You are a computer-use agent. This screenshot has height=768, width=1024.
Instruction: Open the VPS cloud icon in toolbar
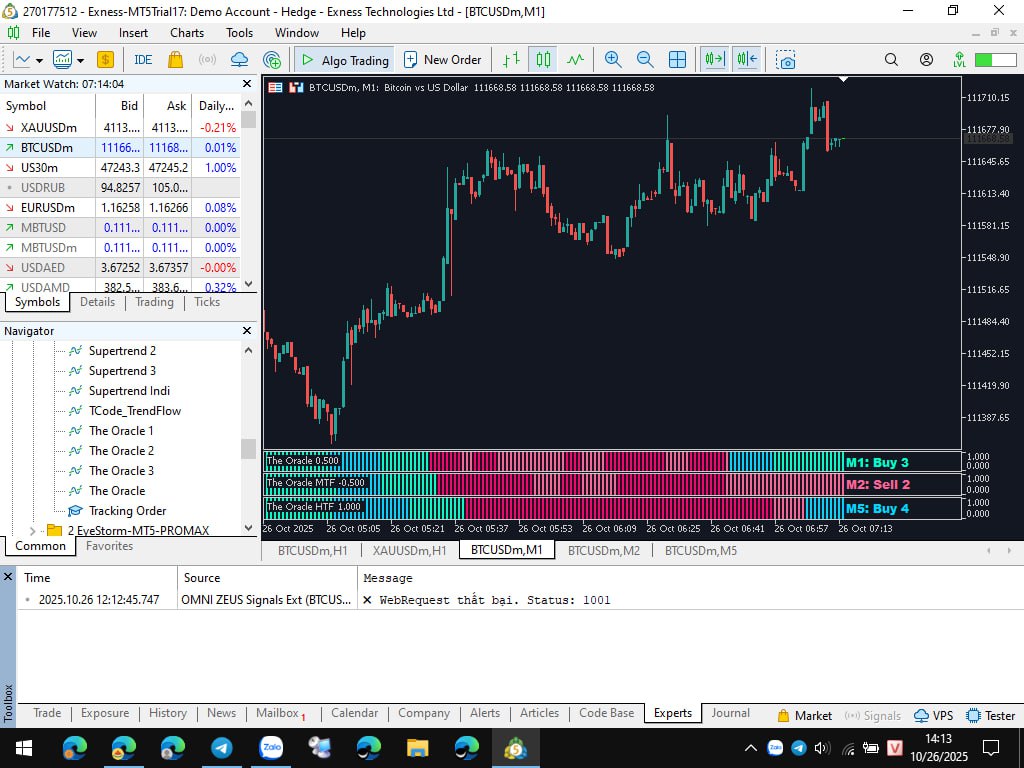(x=240, y=59)
